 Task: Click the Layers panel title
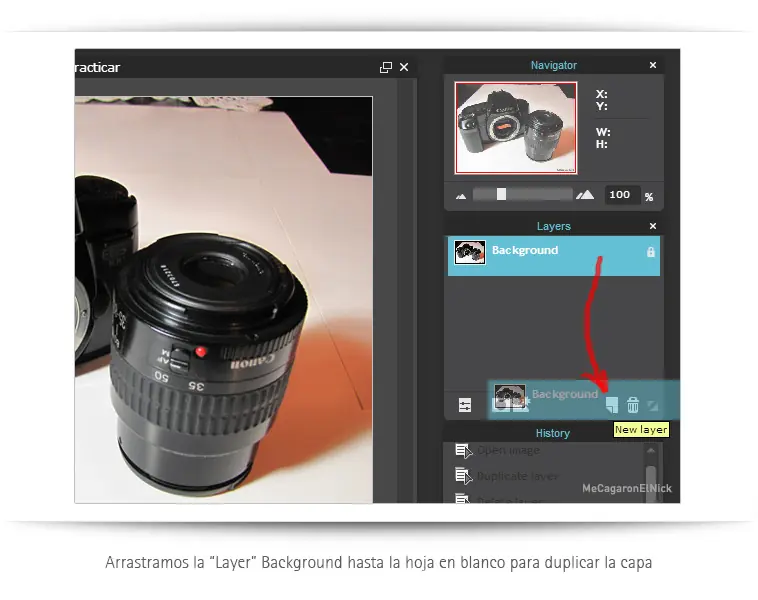(554, 226)
